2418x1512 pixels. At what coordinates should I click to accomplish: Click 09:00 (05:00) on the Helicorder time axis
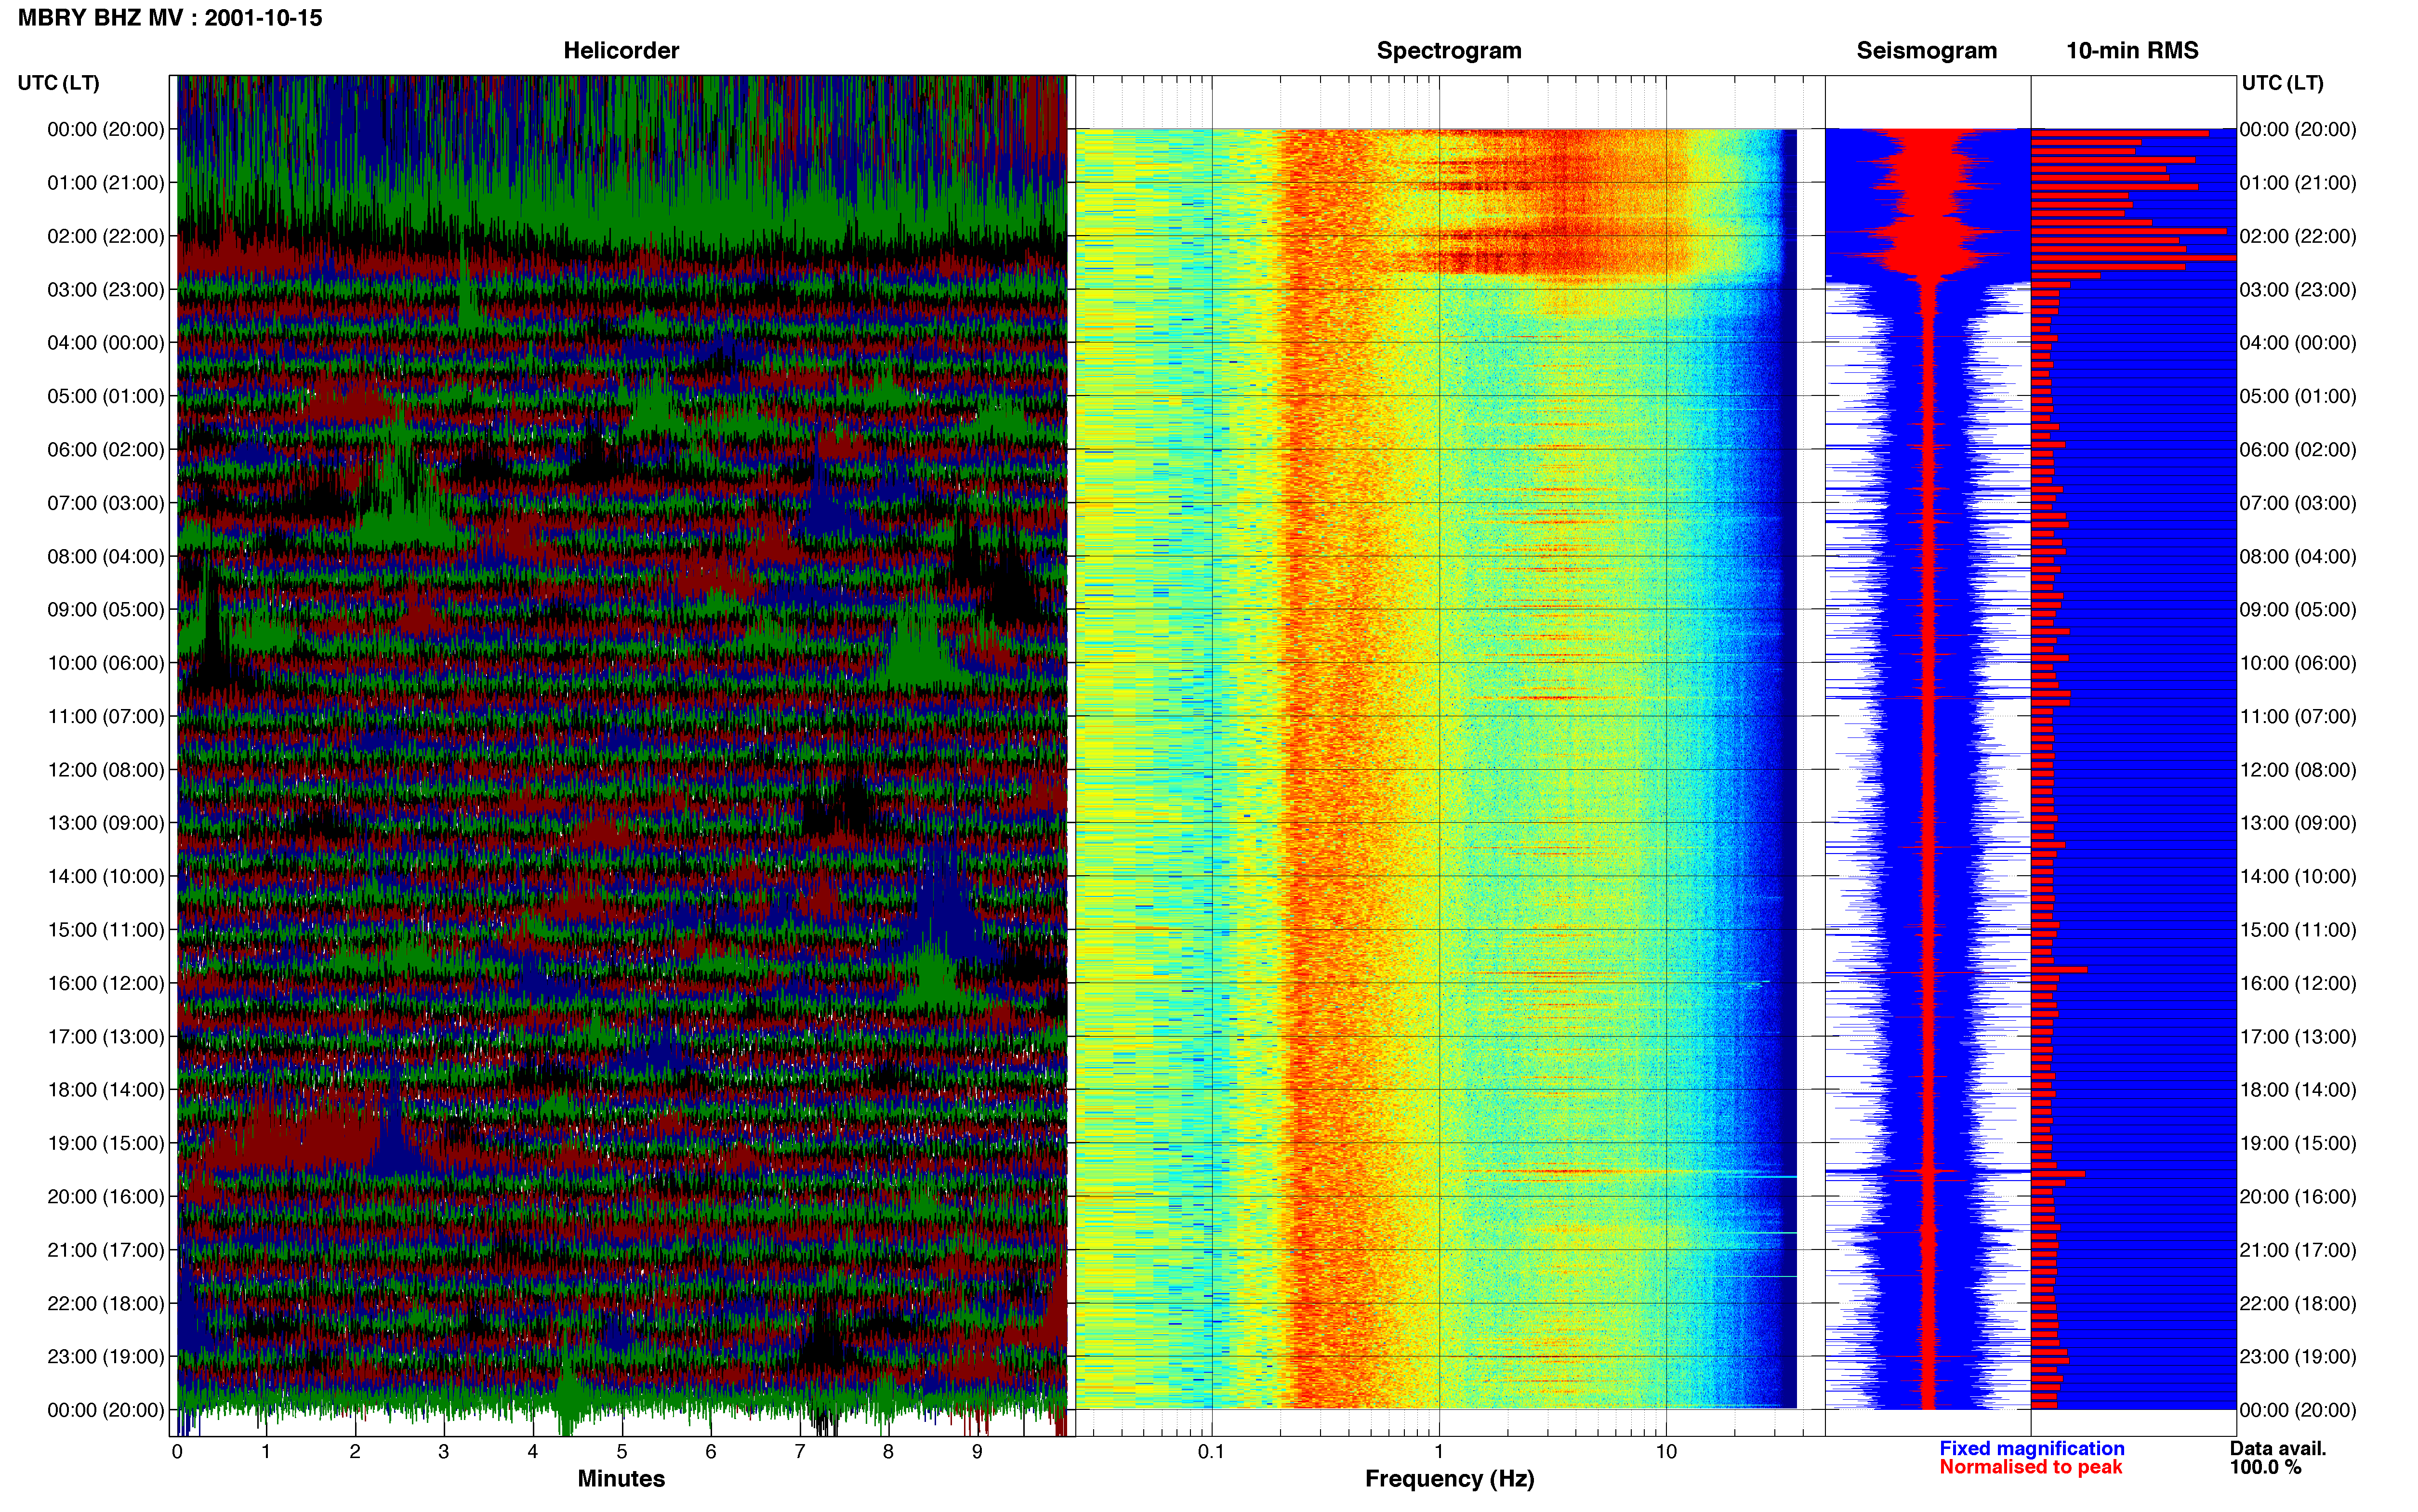106,610
